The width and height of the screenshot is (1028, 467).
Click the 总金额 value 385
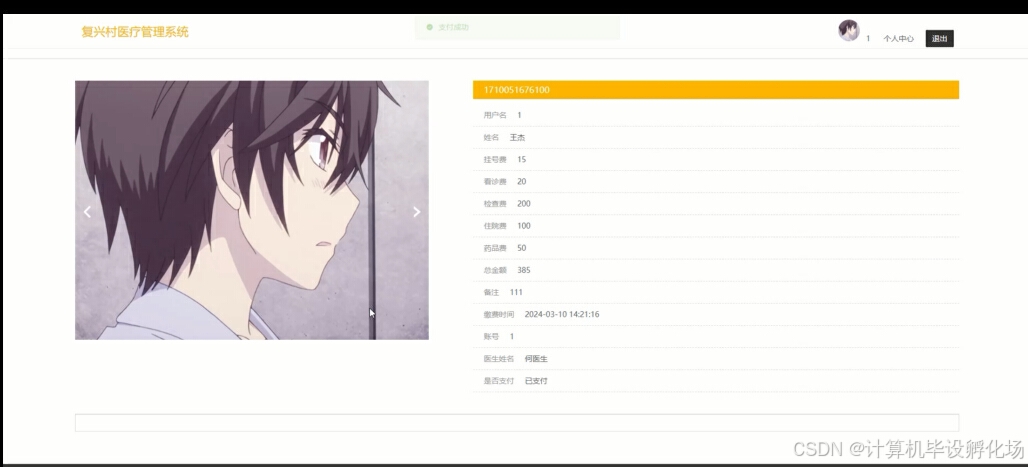coord(524,270)
